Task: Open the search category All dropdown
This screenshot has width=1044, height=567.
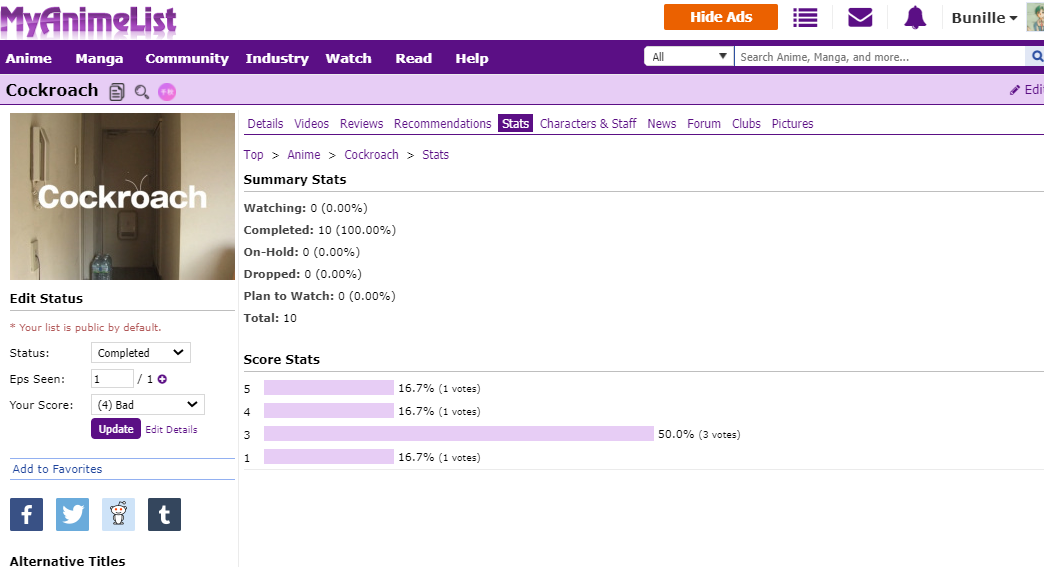Action: pos(689,57)
